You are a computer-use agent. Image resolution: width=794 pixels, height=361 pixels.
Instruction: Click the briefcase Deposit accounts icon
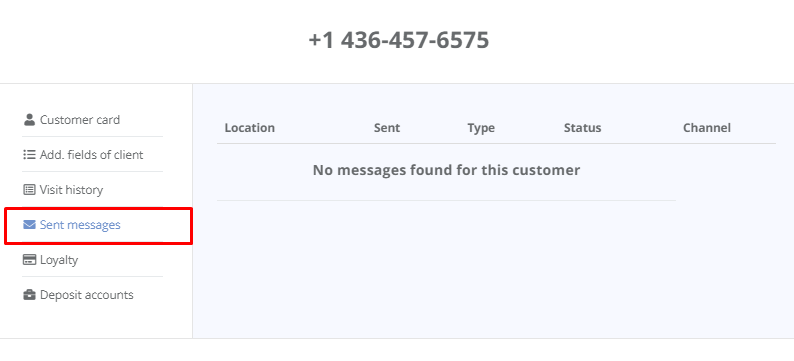(29, 295)
